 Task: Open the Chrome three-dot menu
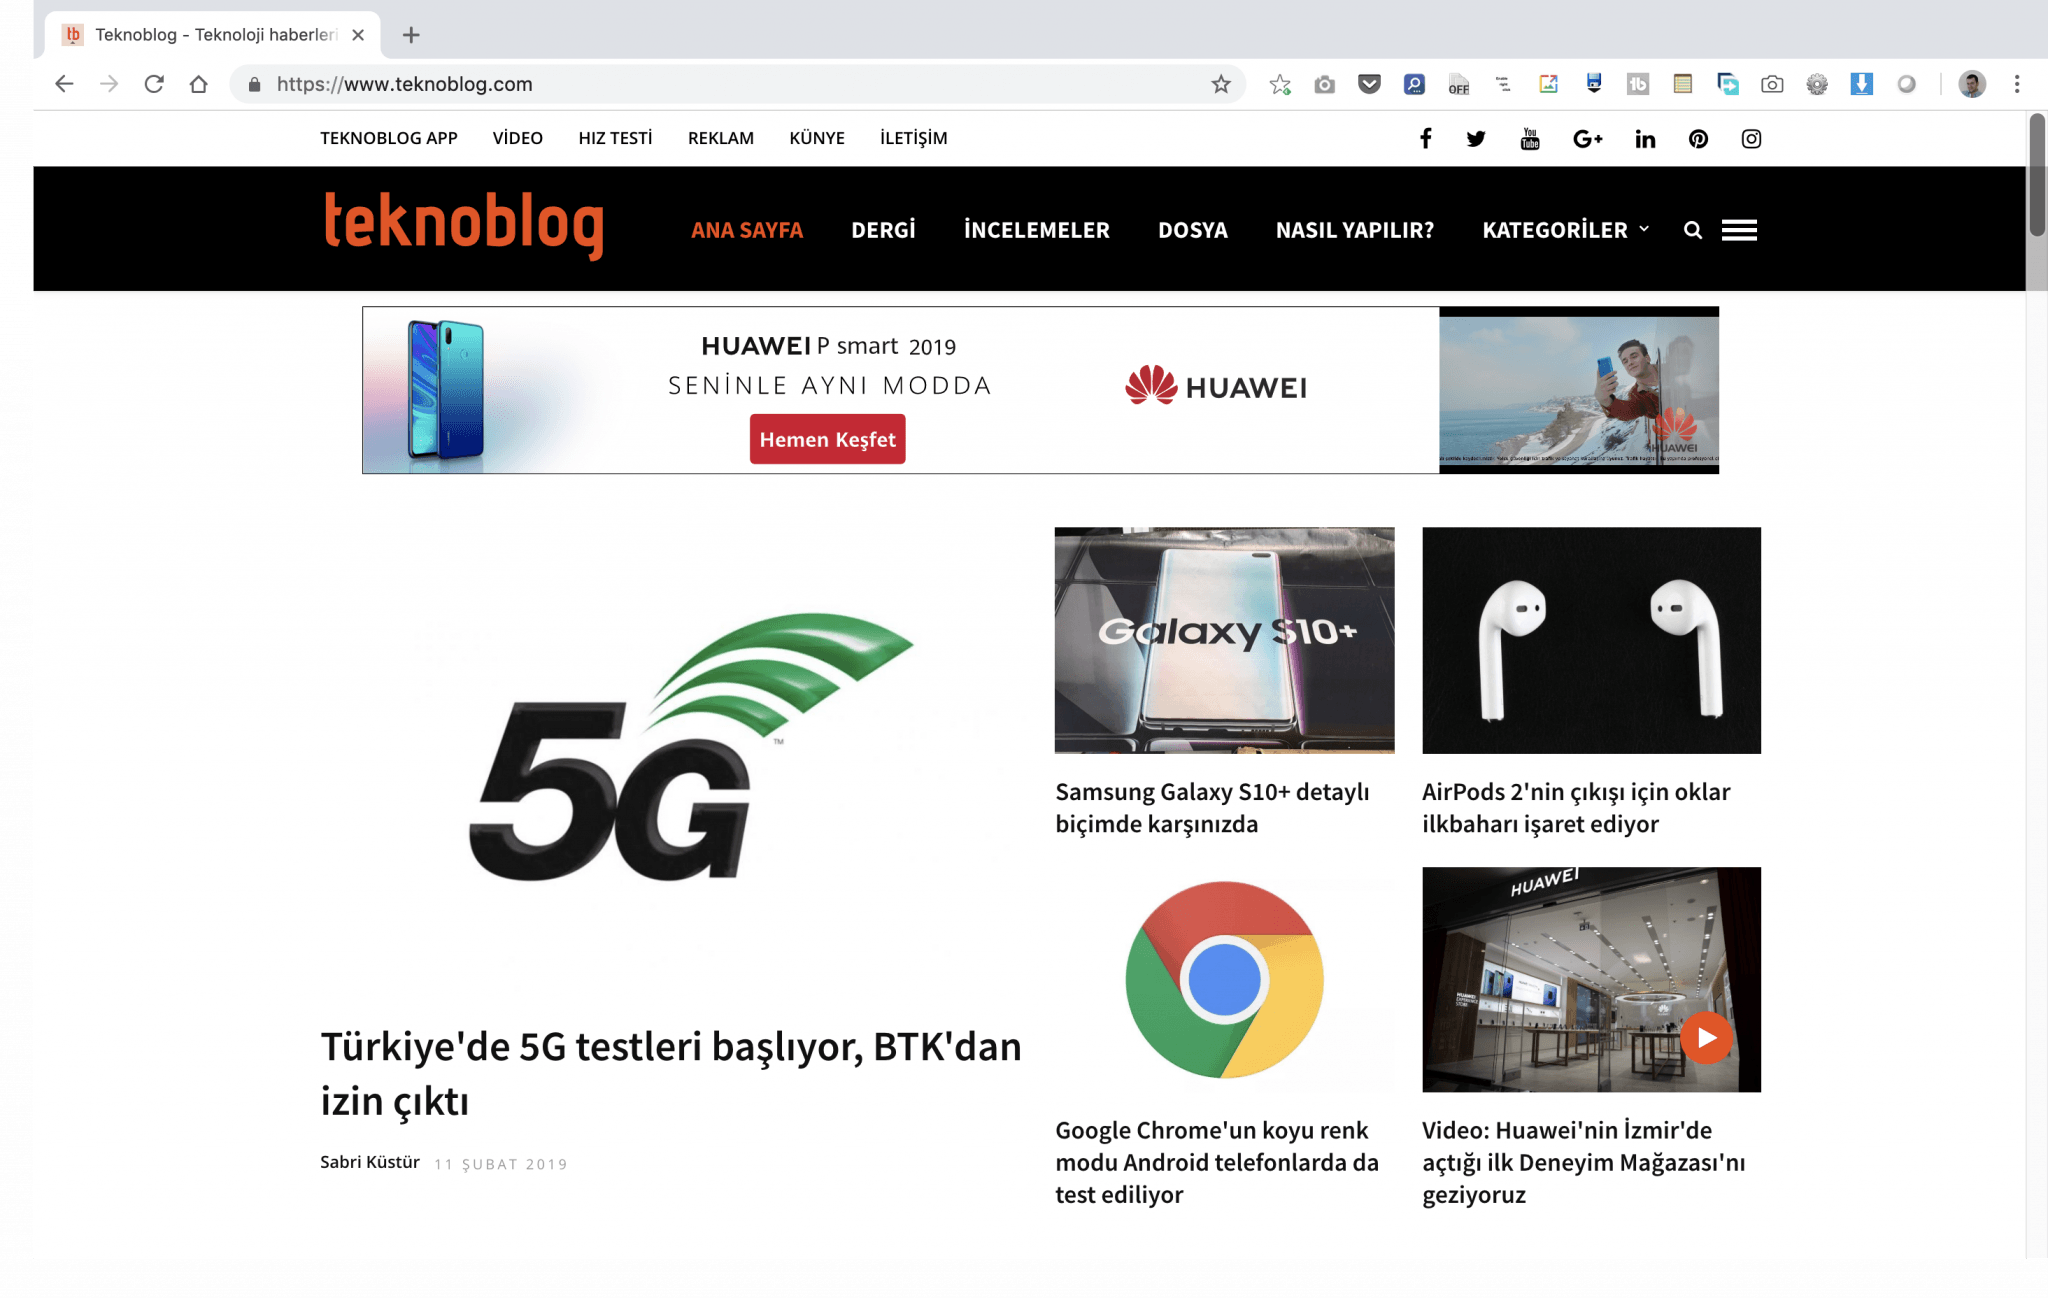2017,84
